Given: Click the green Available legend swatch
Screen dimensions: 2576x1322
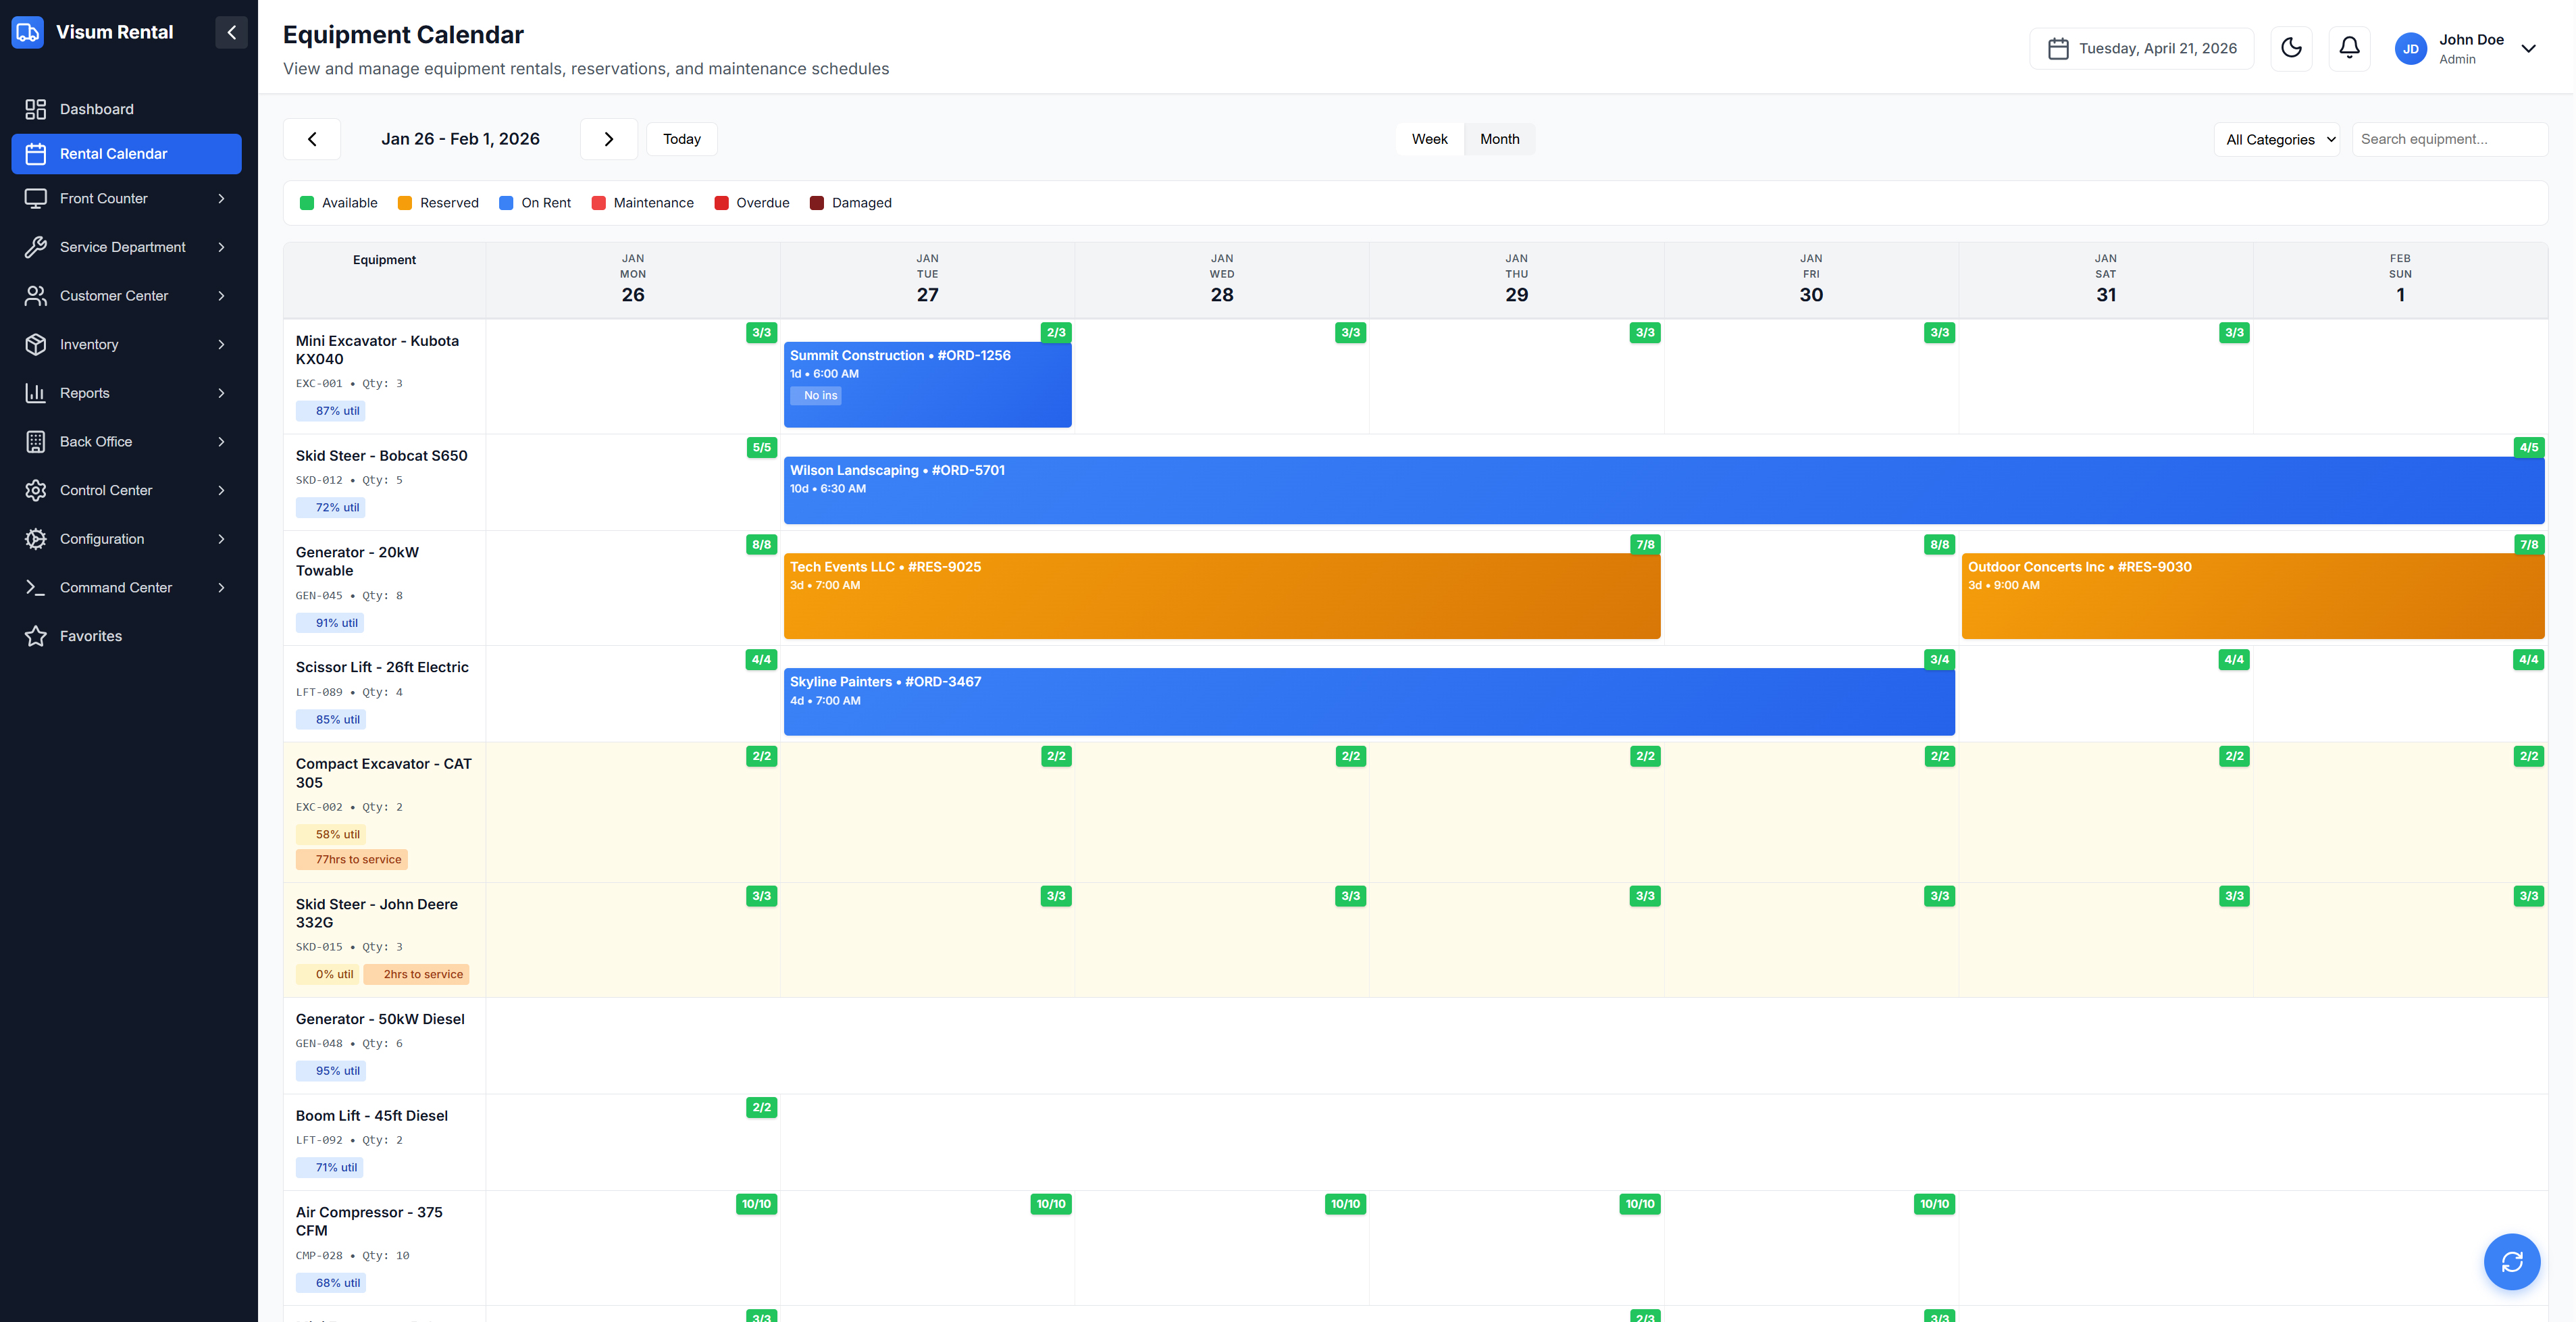Looking at the screenshot, I should (307, 203).
